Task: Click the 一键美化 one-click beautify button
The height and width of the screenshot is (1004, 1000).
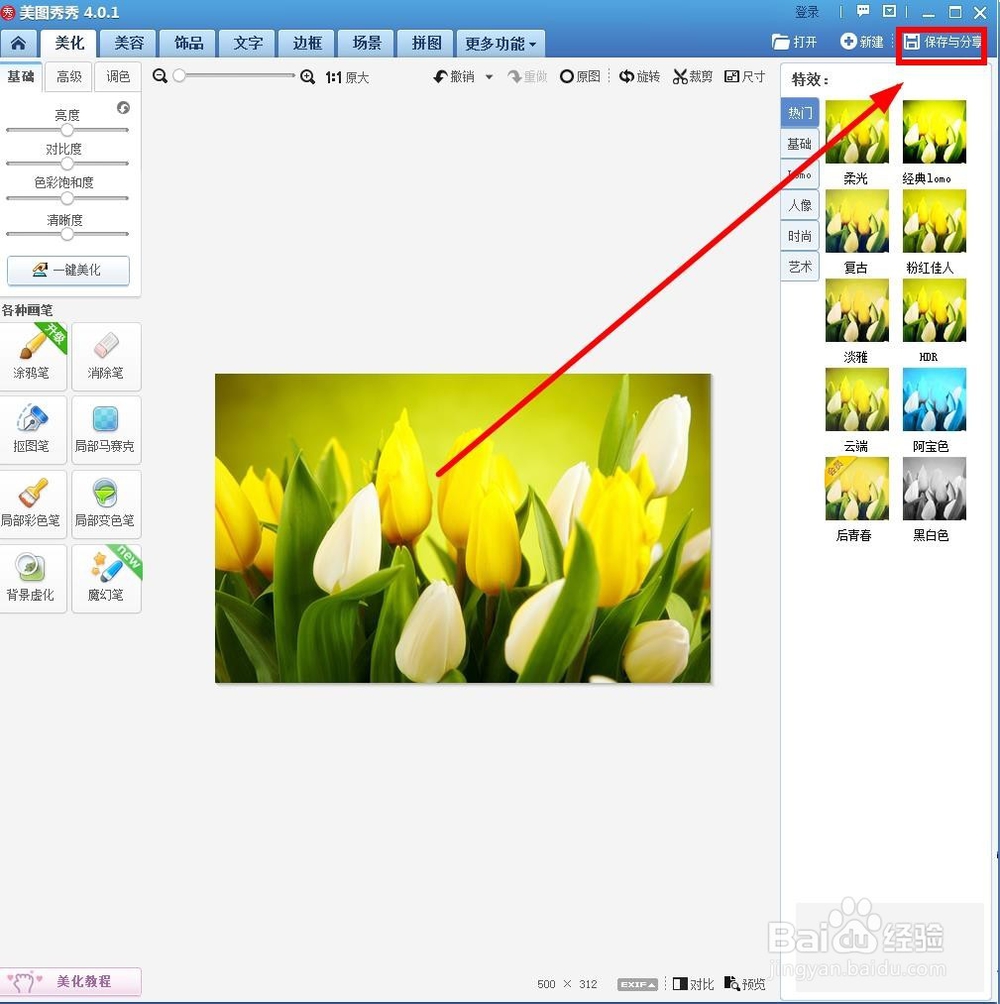Action: [68, 270]
